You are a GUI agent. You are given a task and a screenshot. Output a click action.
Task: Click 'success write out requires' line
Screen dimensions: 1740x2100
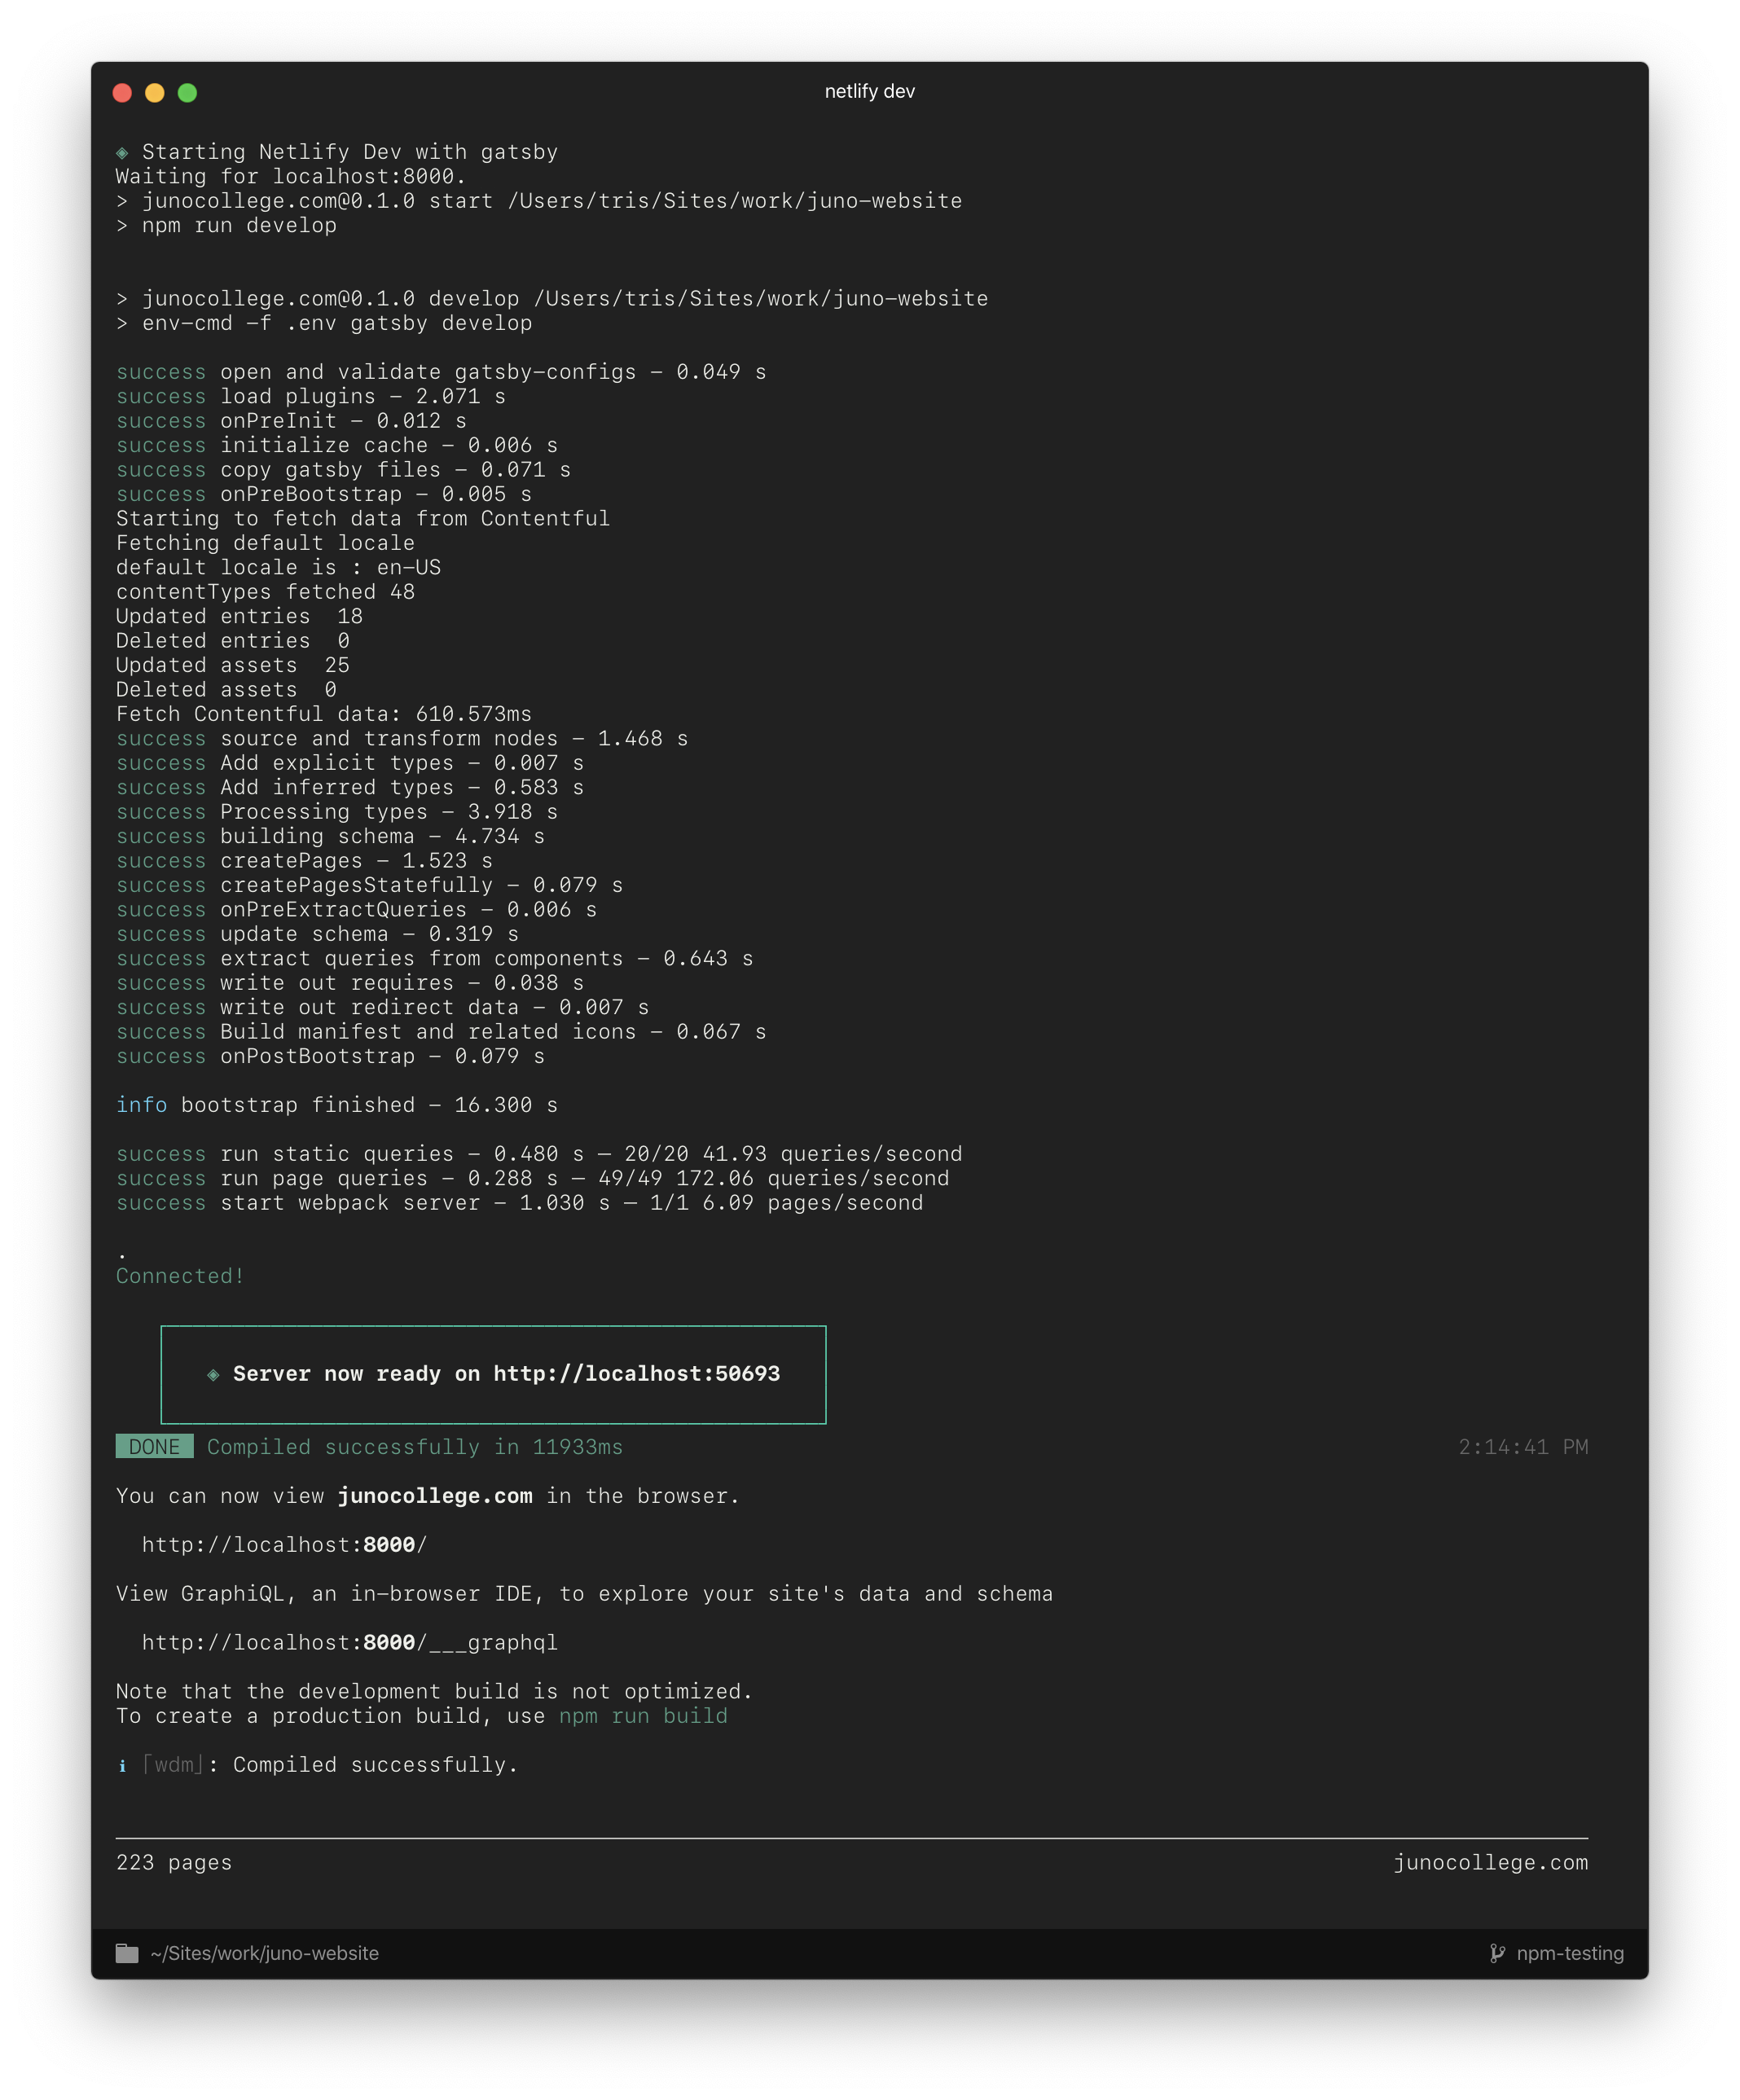tap(350, 983)
